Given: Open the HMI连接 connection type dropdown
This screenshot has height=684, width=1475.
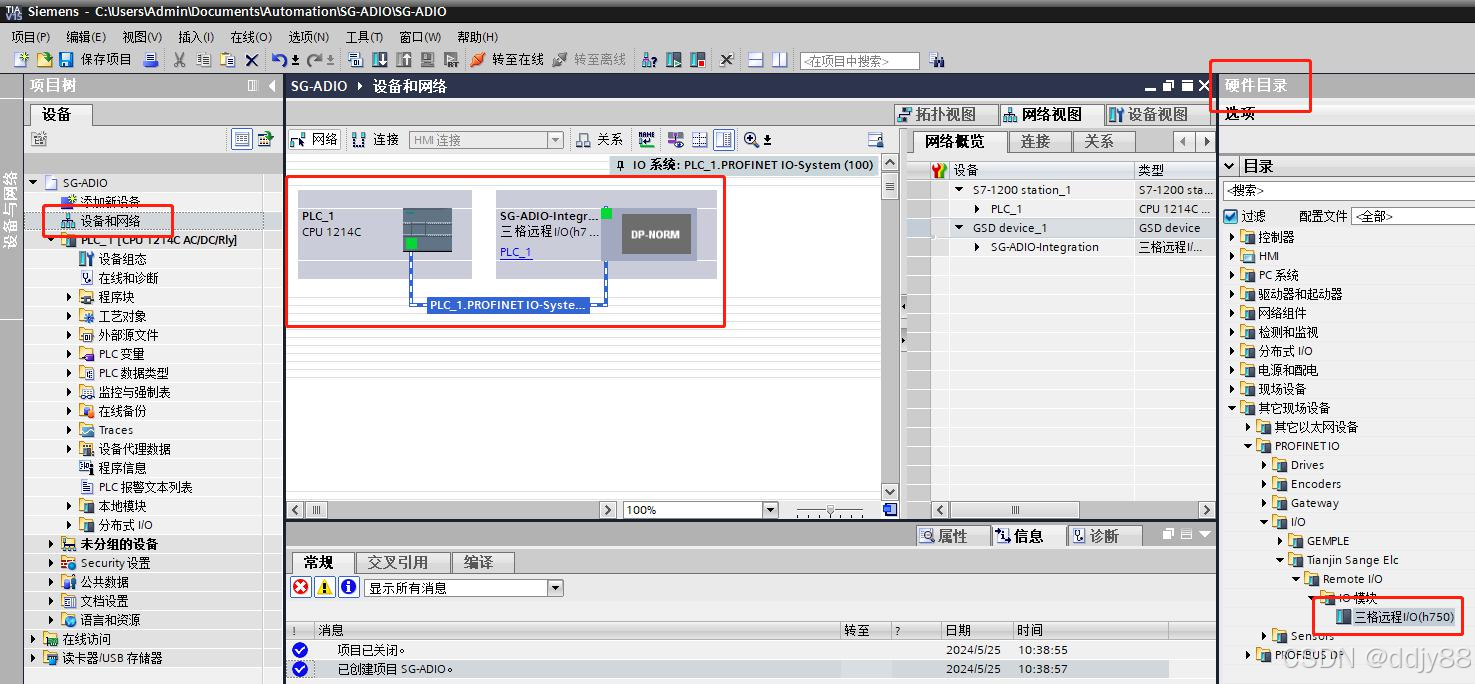Looking at the screenshot, I should [555, 140].
